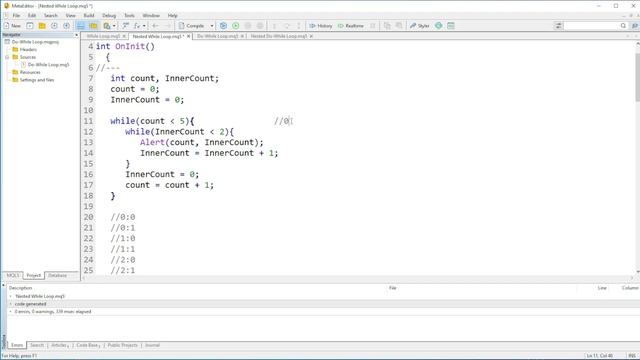Open the Tools menu
The height and width of the screenshot is (360, 640).
(x=129, y=16)
